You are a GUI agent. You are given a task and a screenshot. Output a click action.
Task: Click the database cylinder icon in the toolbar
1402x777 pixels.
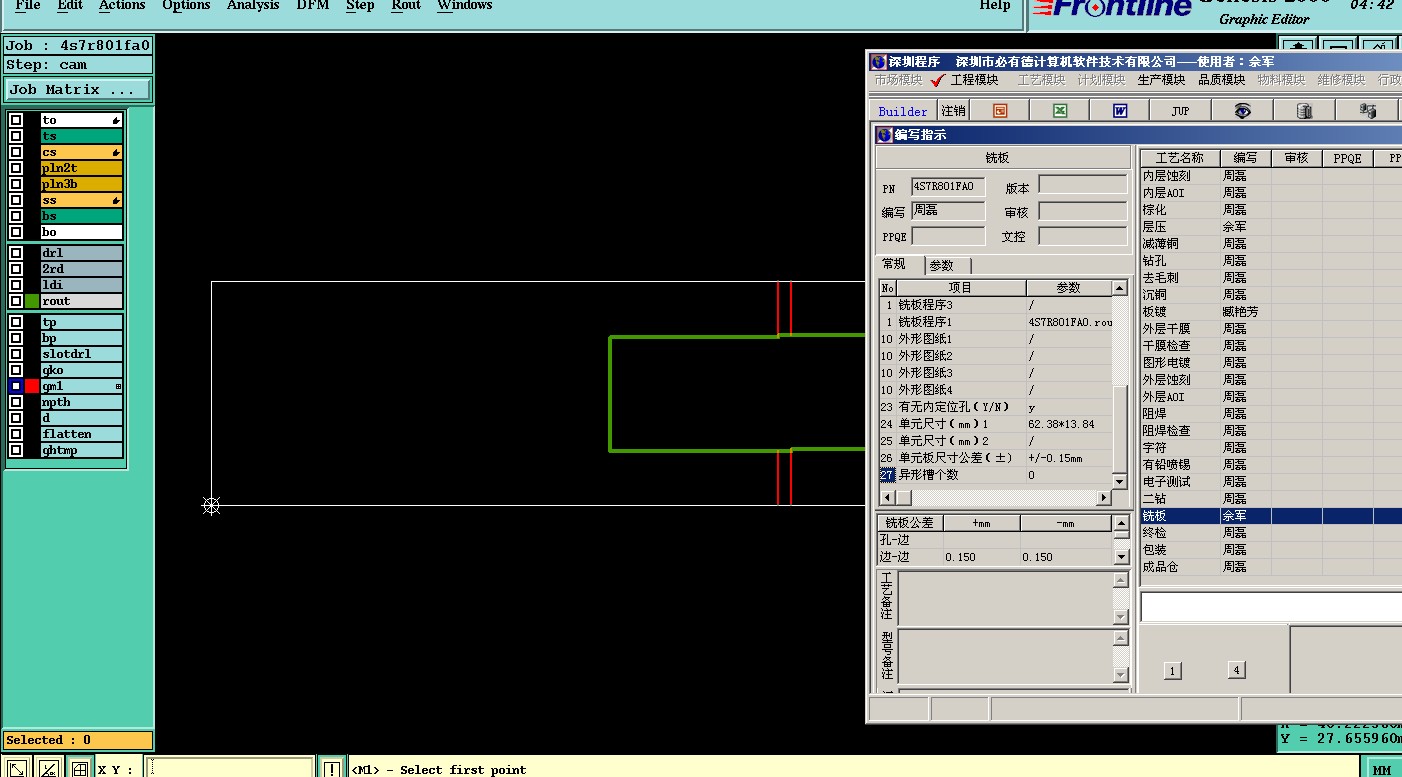click(1304, 111)
